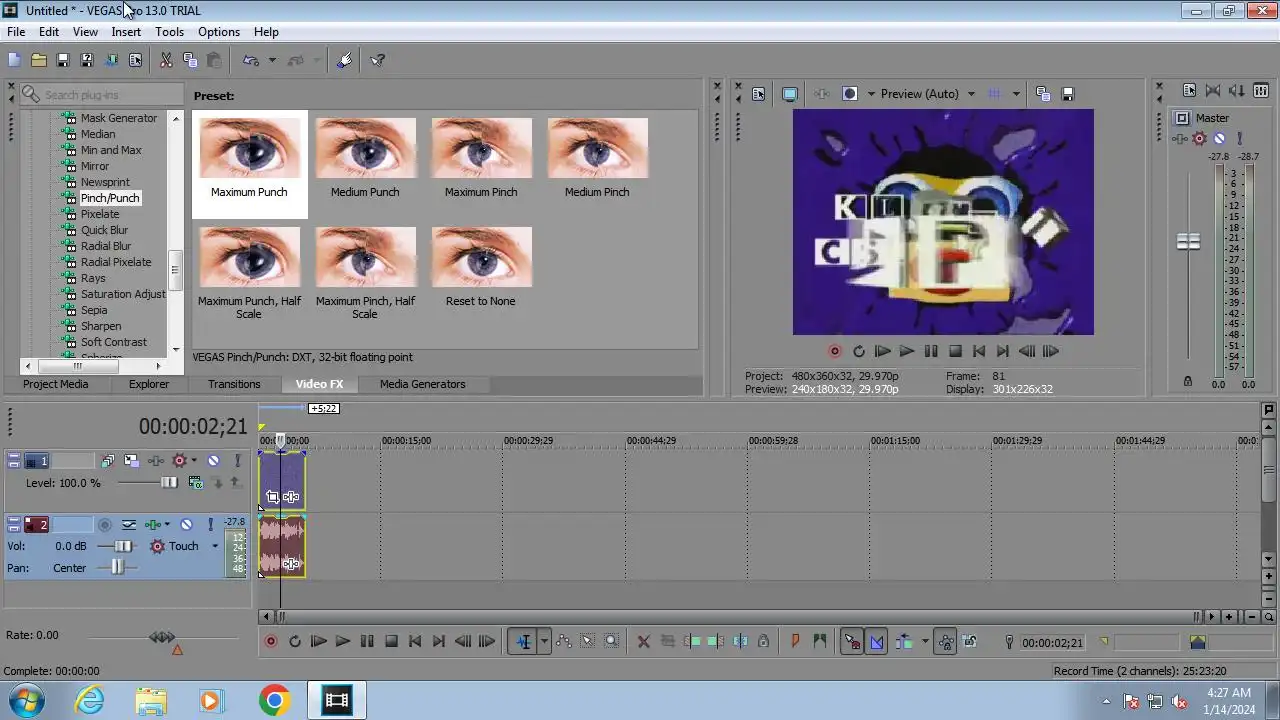Click Track Motion icon on video track 1
This screenshot has width=1280, height=720.
[x=131, y=461]
